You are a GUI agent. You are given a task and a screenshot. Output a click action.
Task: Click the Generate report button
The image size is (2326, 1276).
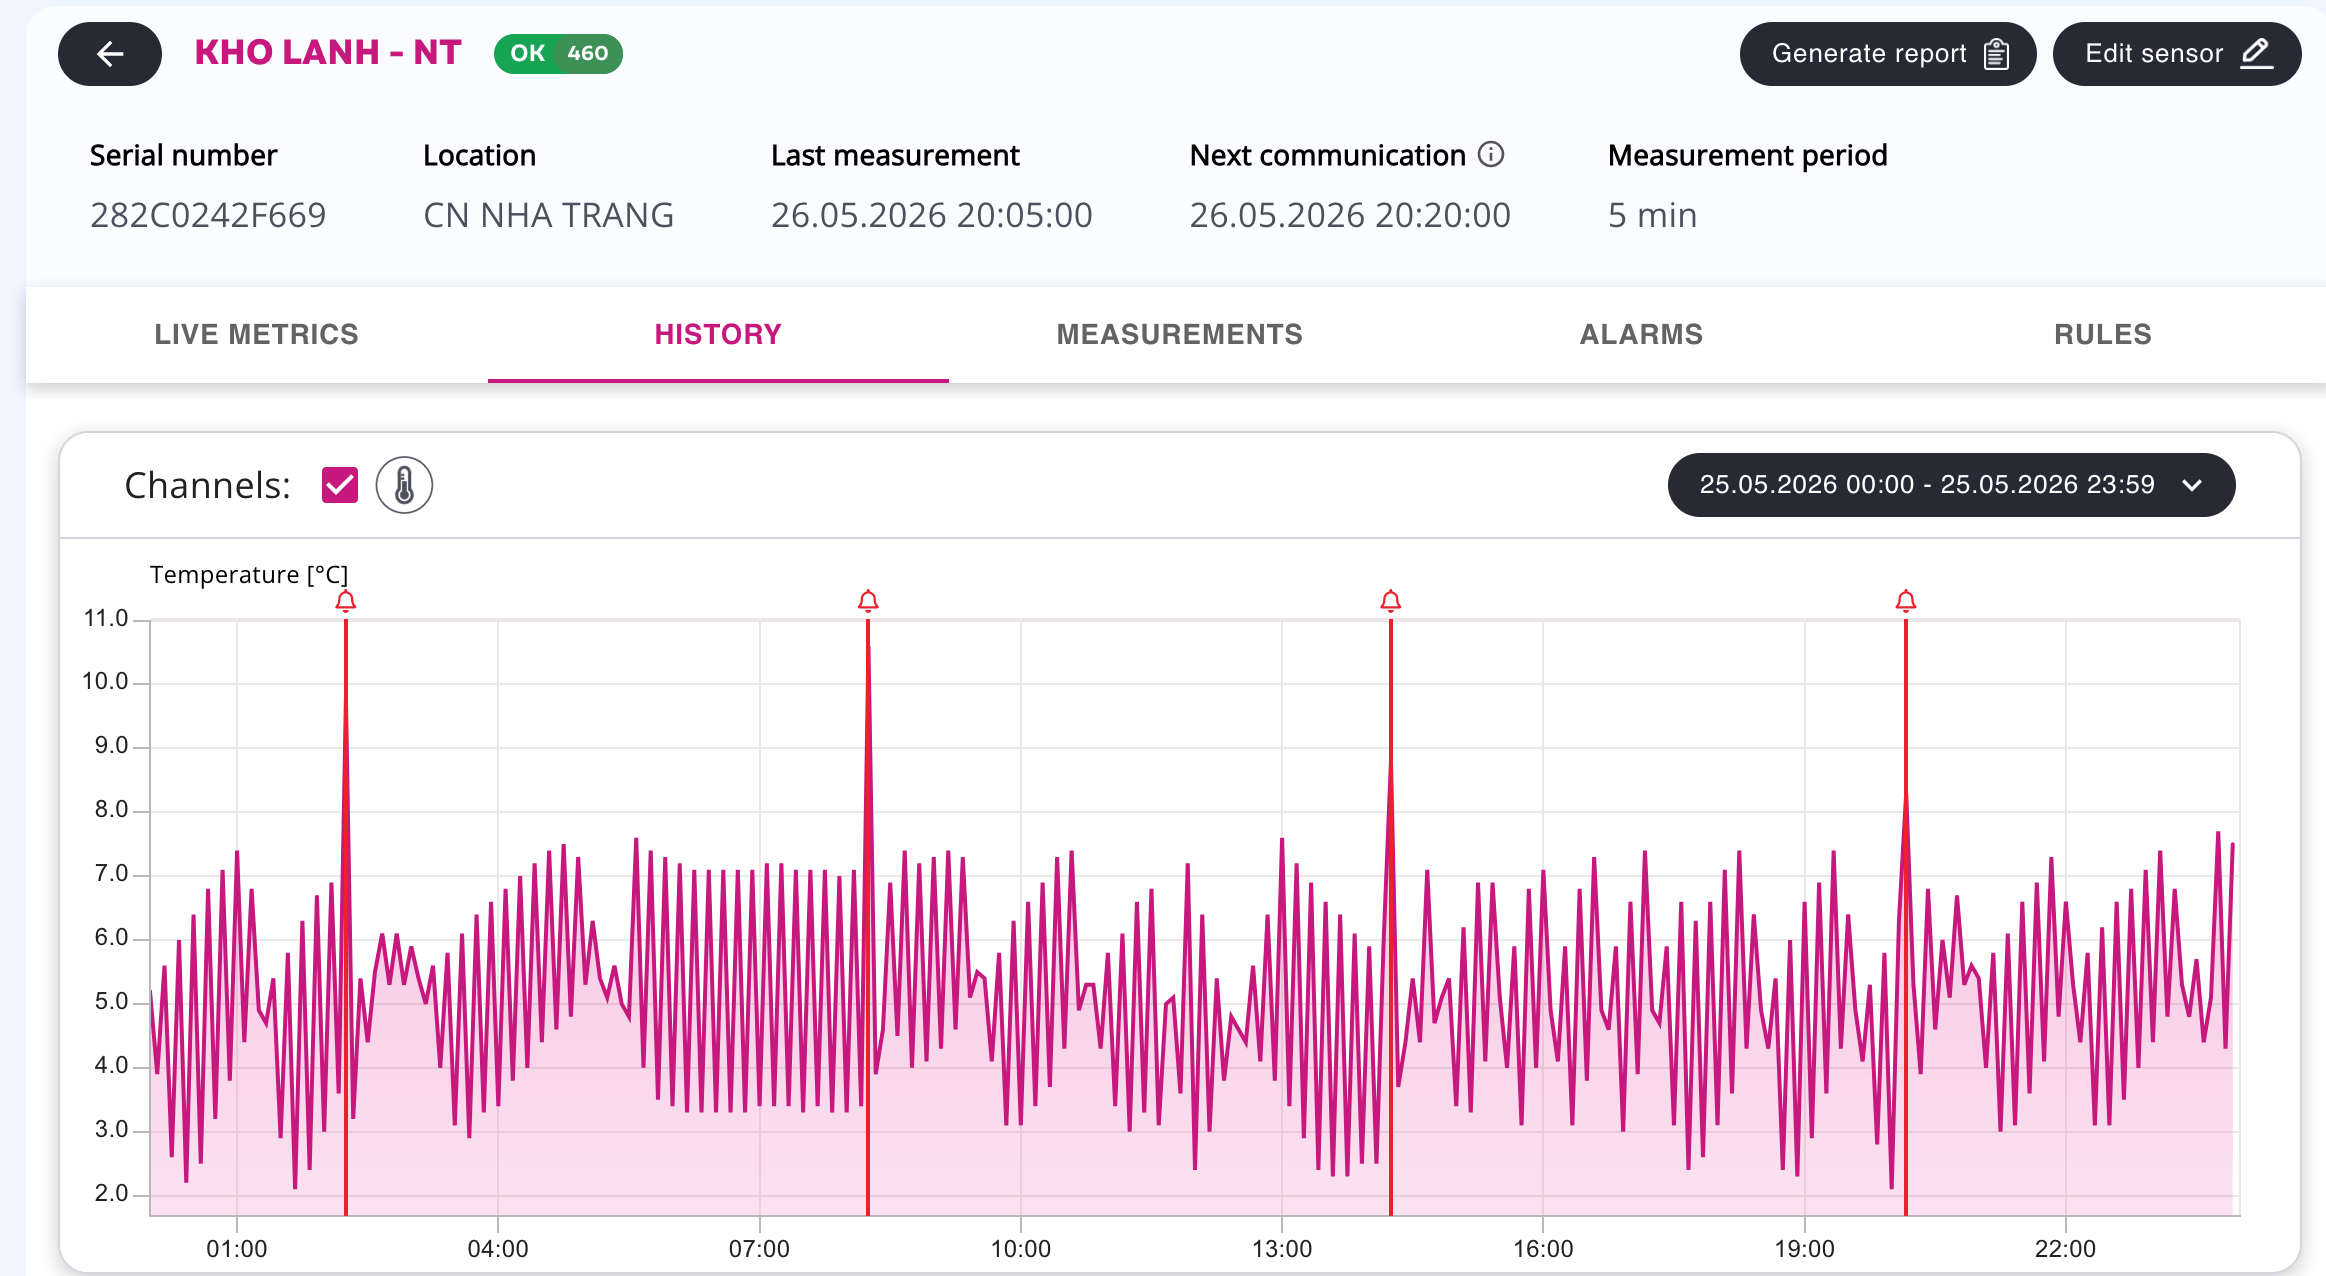click(1888, 54)
